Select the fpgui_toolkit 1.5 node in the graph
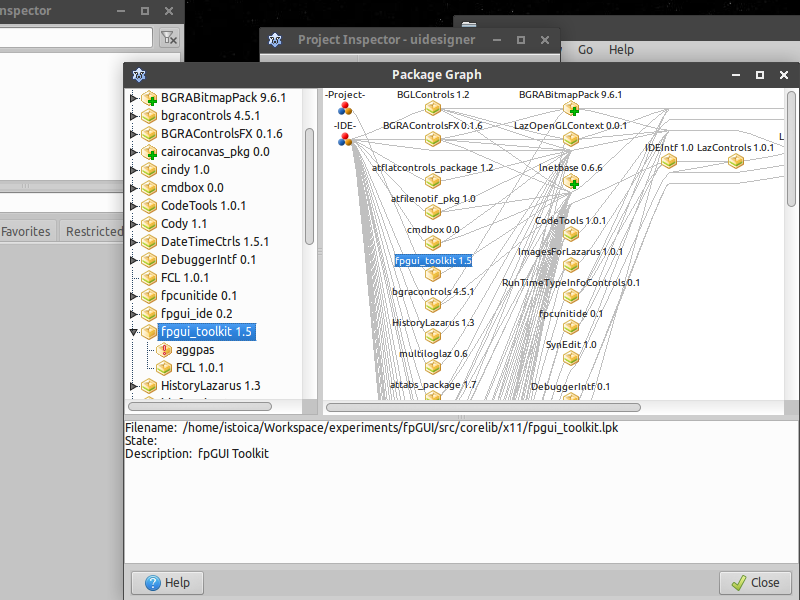Image resolution: width=800 pixels, height=600 pixels. pos(432,260)
